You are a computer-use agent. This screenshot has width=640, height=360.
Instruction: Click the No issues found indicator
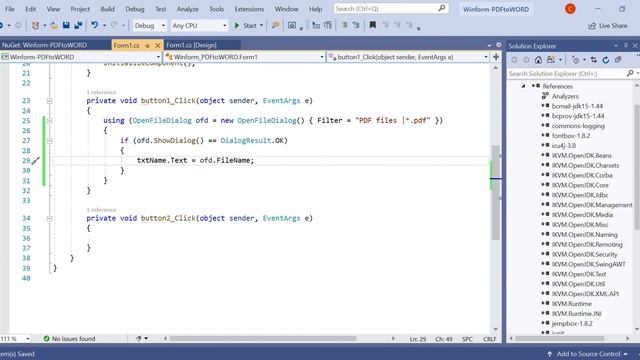(69, 339)
